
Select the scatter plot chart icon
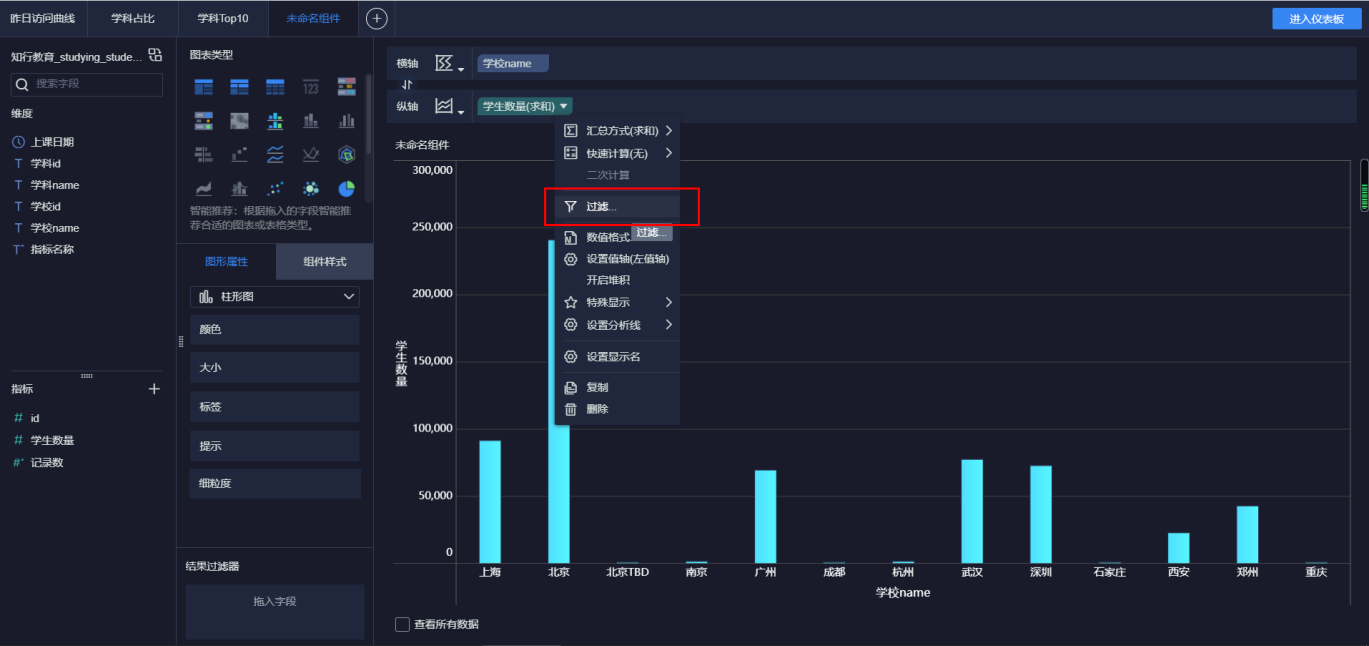[x=275, y=187]
